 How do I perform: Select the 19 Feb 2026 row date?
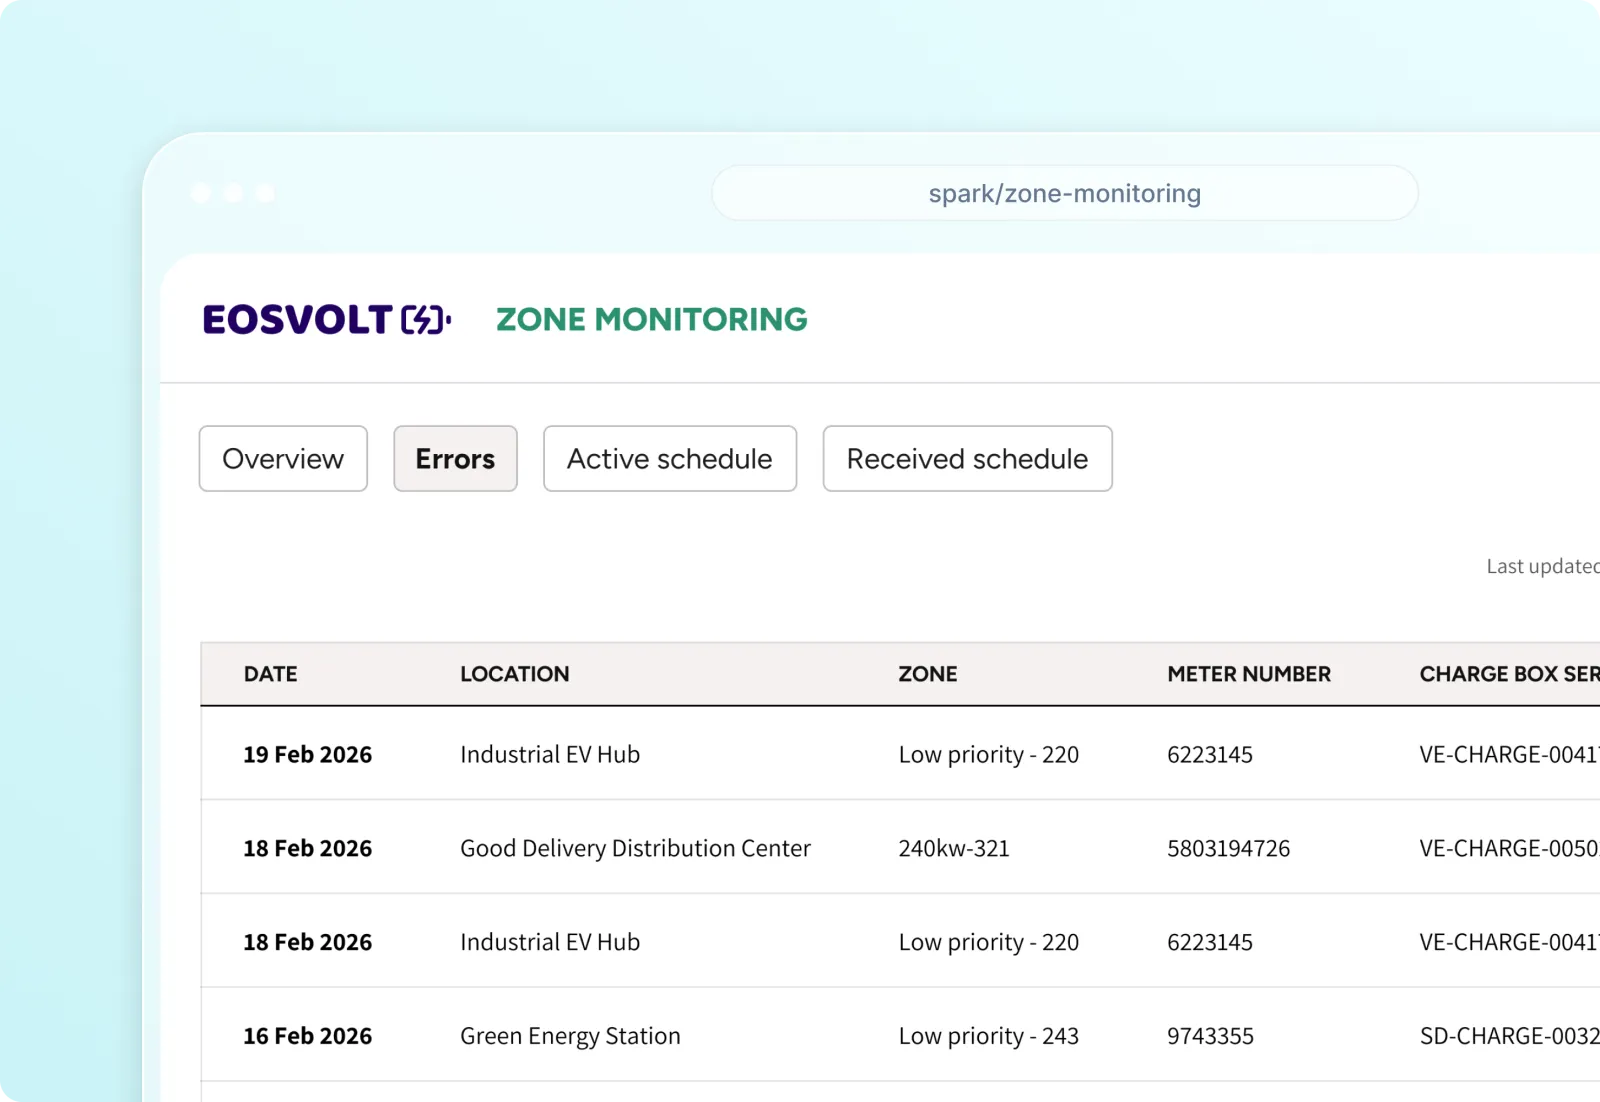tap(307, 755)
